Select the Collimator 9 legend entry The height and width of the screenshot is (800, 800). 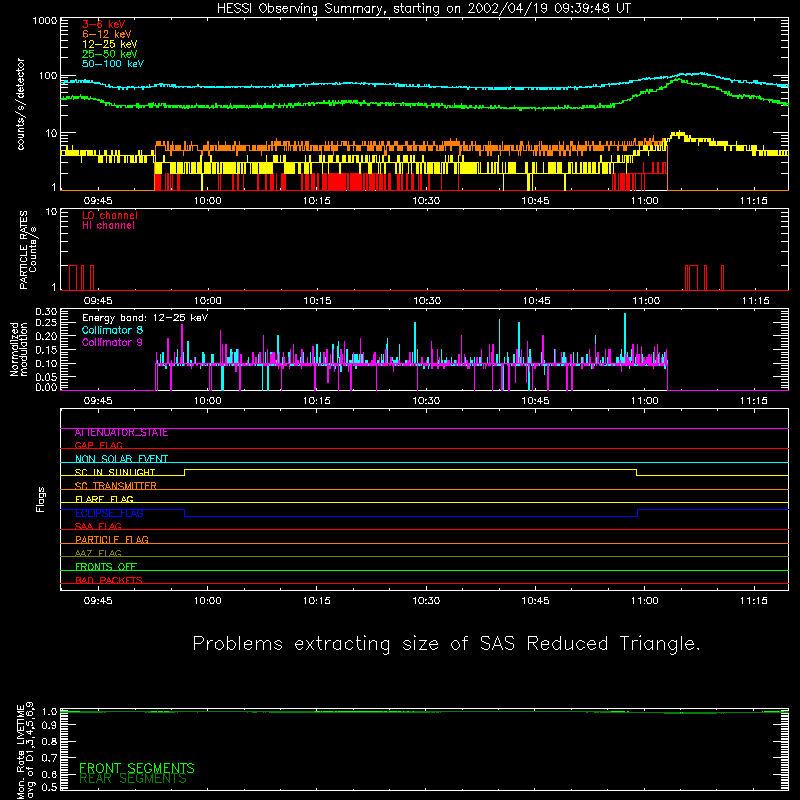(x=112, y=342)
